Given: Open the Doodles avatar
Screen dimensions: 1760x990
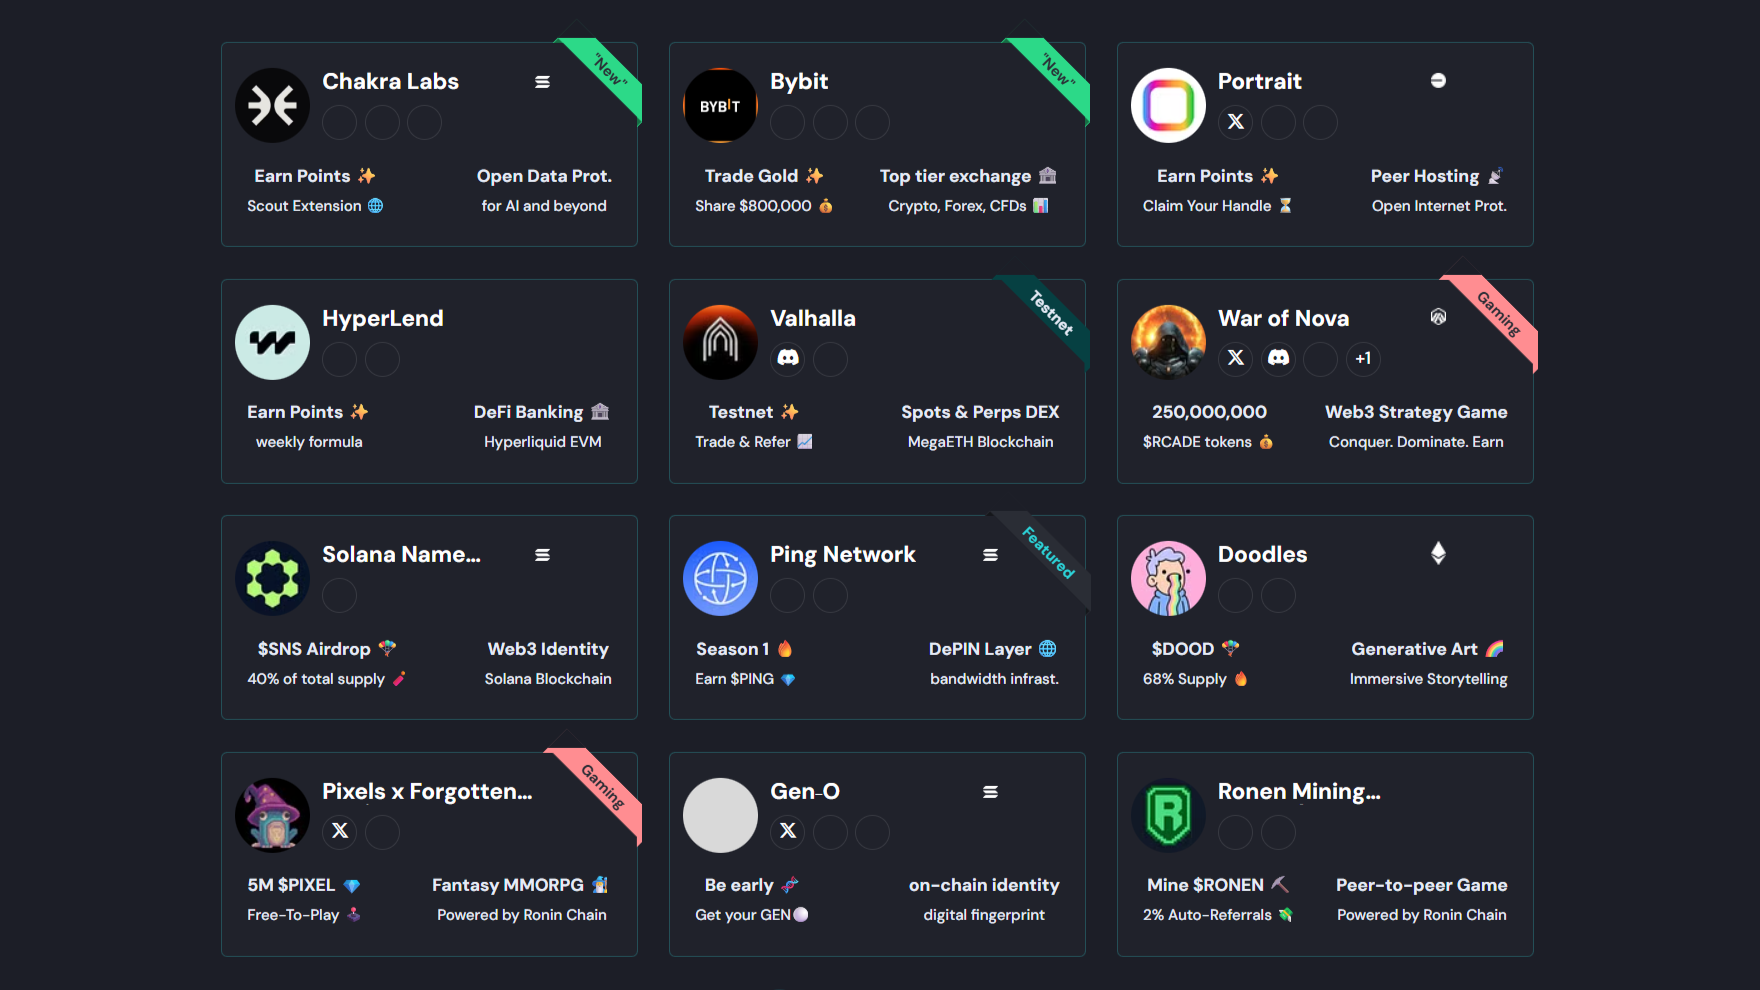Looking at the screenshot, I should 1168,578.
